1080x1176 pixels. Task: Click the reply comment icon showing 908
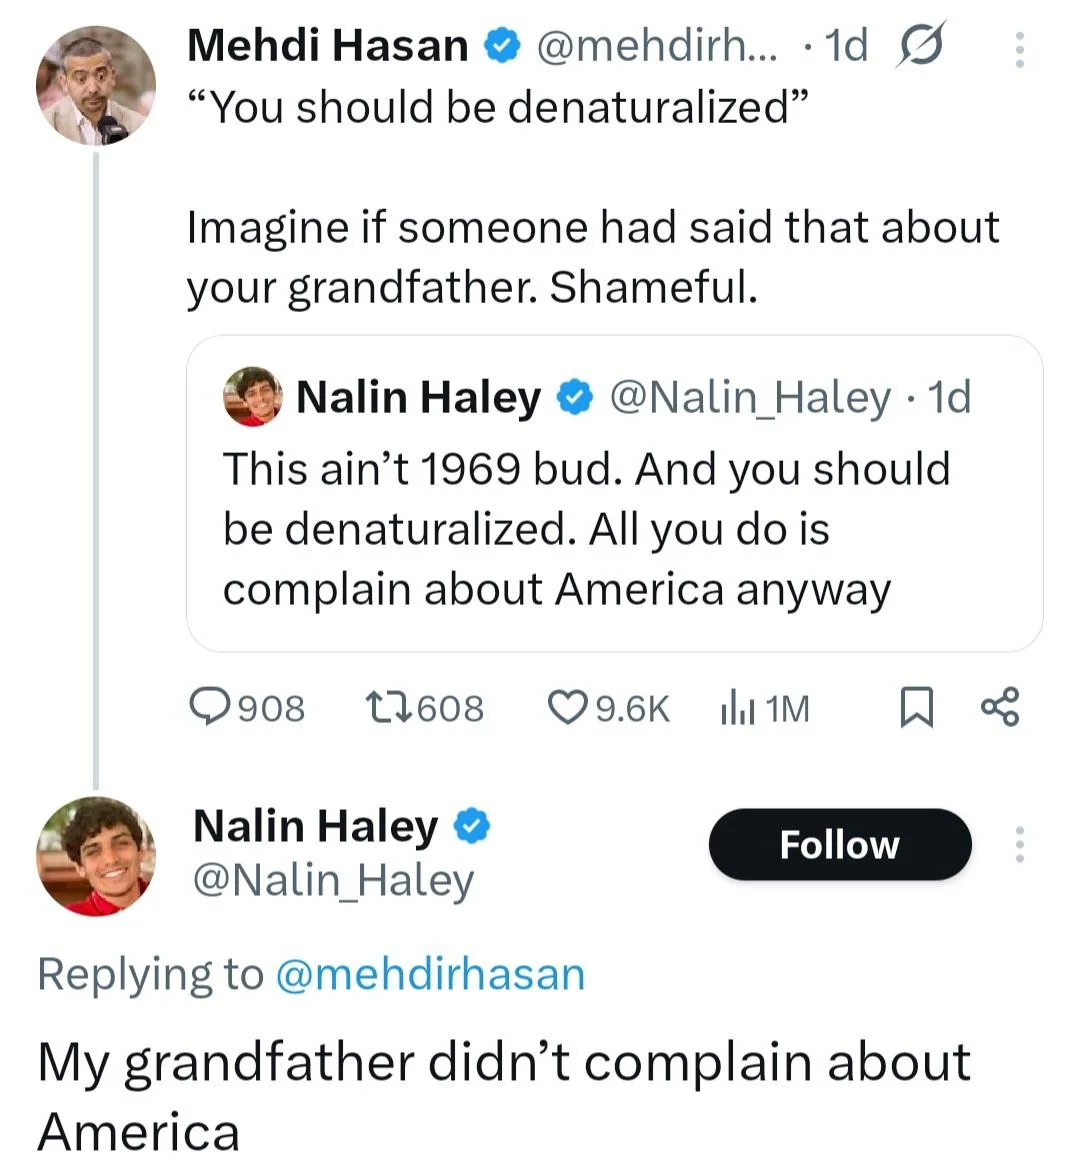(x=210, y=707)
